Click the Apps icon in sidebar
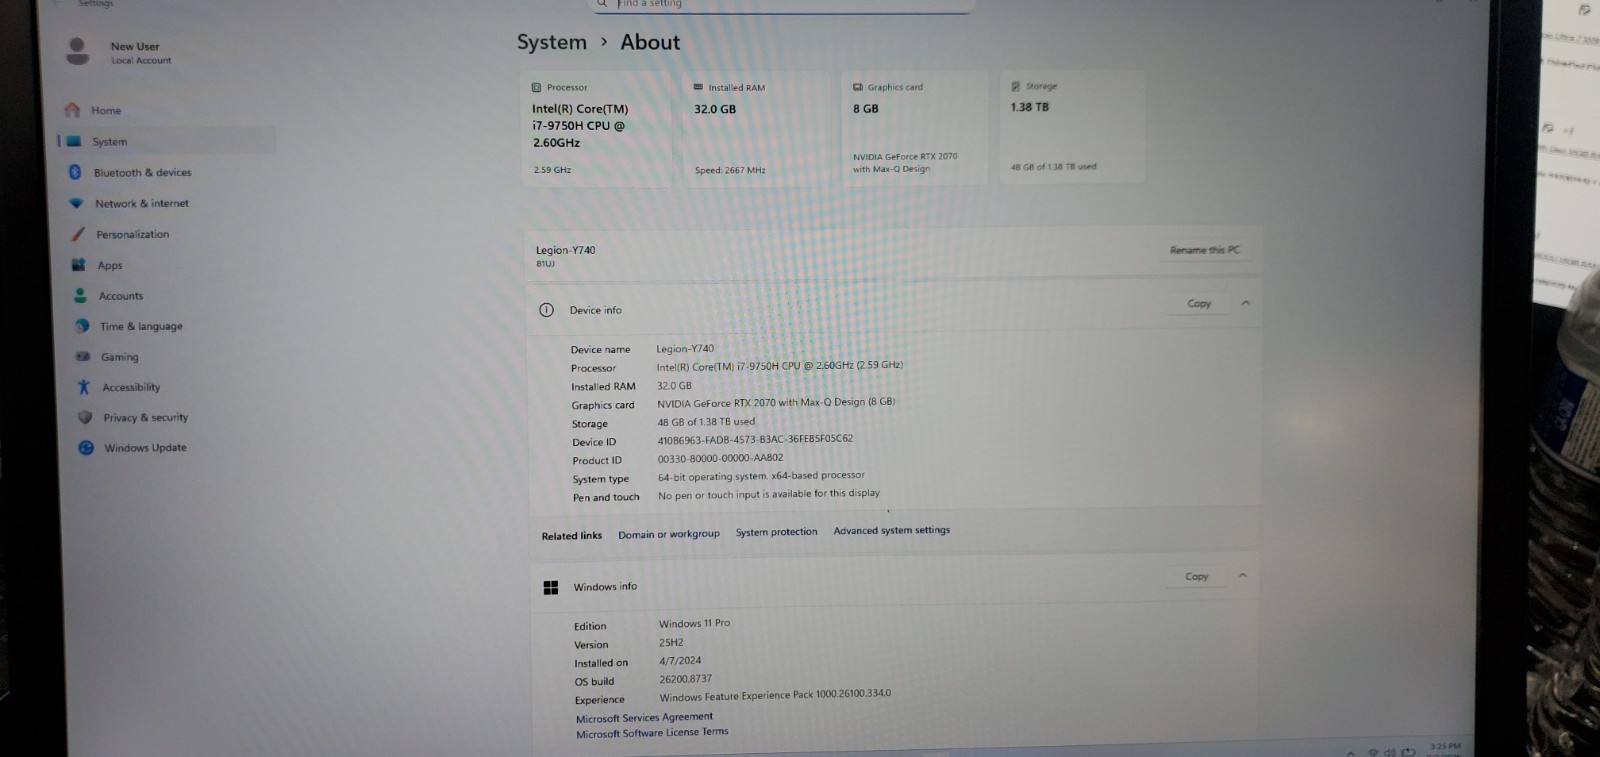The height and width of the screenshot is (757, 1600). [79, 265]
